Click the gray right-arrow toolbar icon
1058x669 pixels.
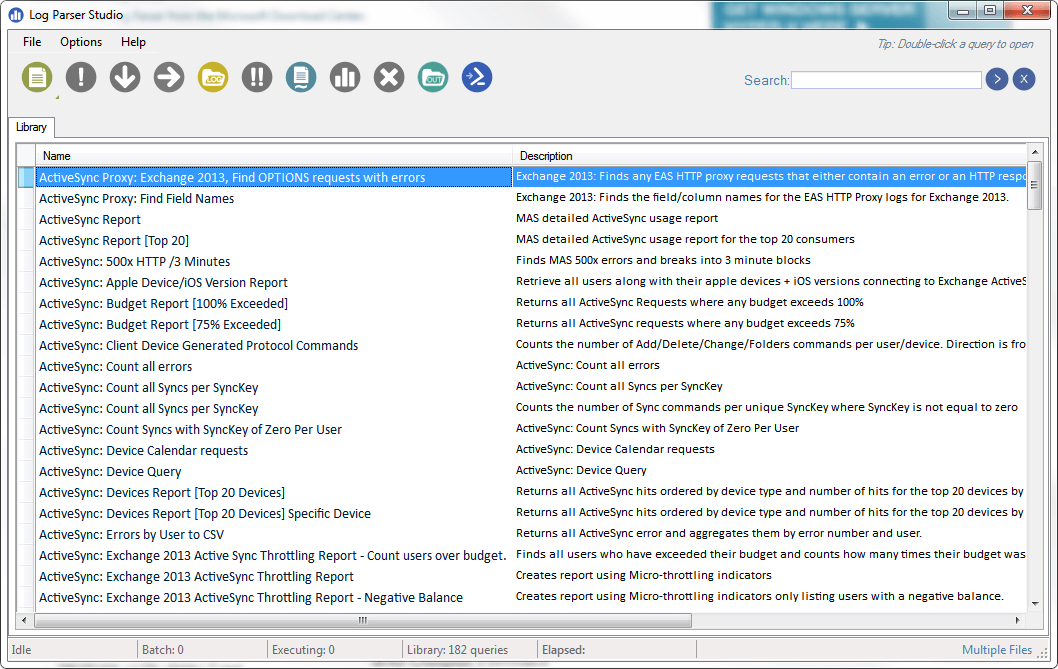(x=168, y=77)
